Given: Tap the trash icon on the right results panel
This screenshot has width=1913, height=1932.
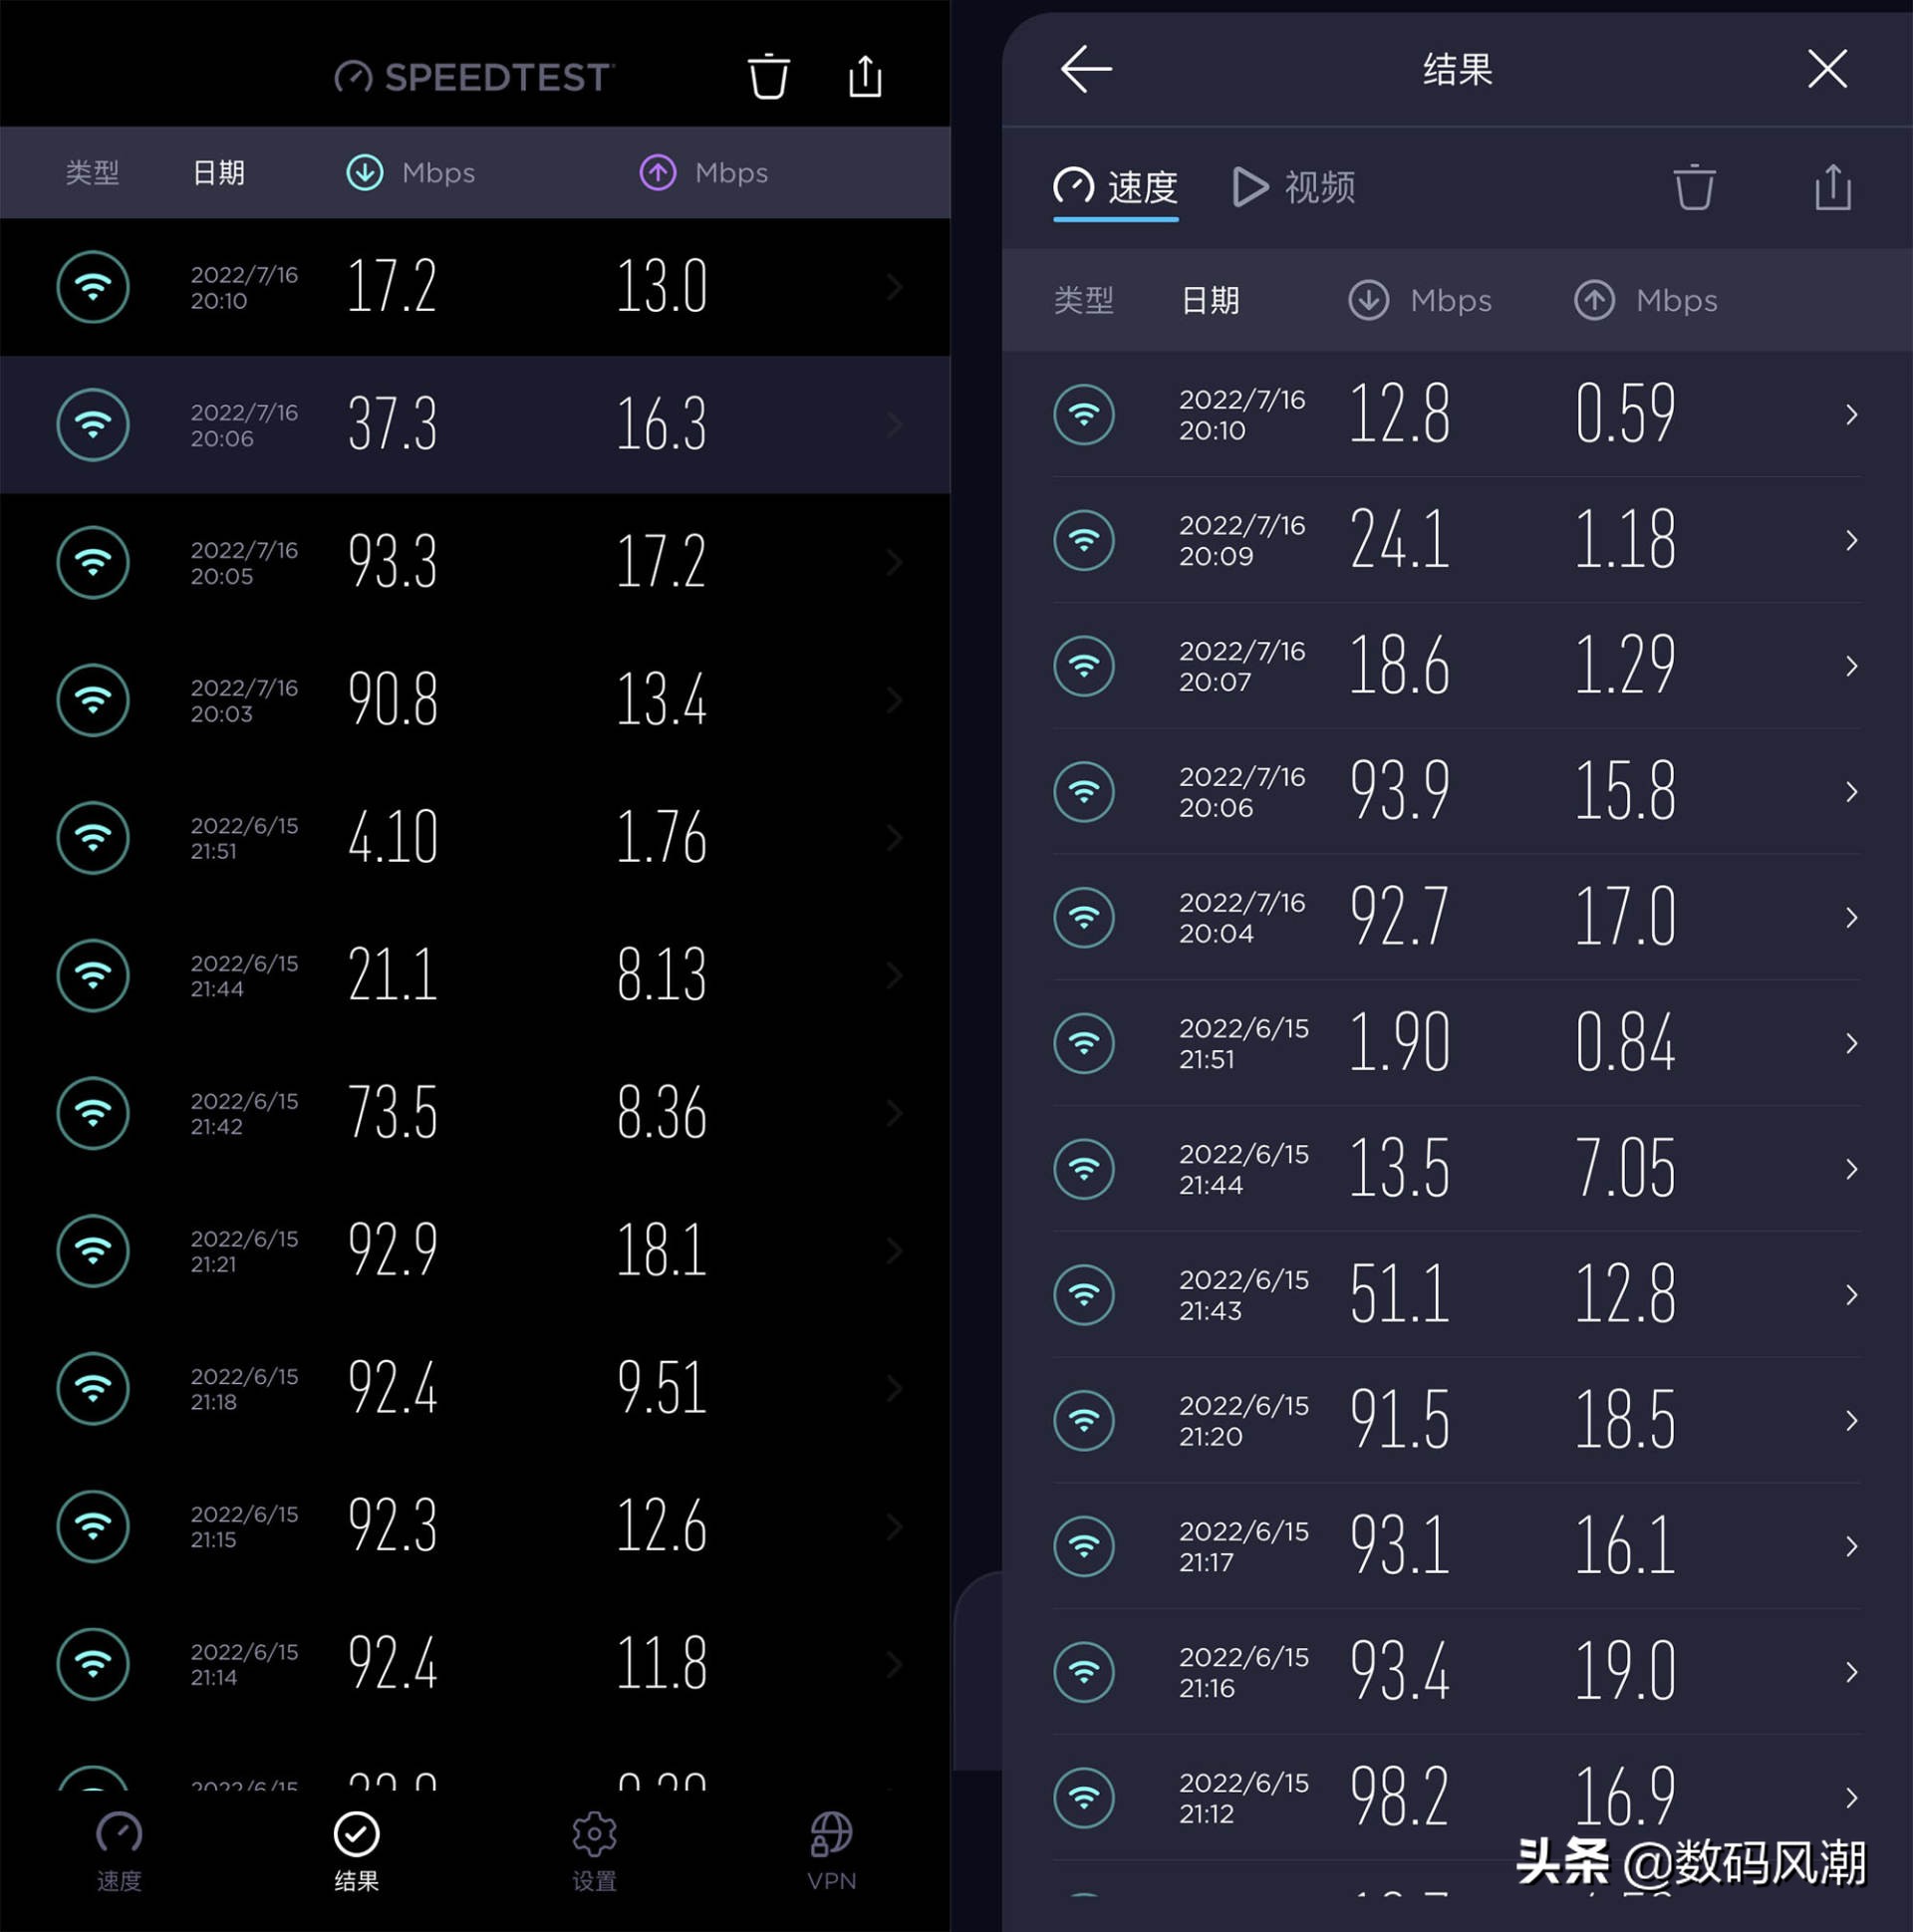Looking at the screenshot, I should 1694,187.
